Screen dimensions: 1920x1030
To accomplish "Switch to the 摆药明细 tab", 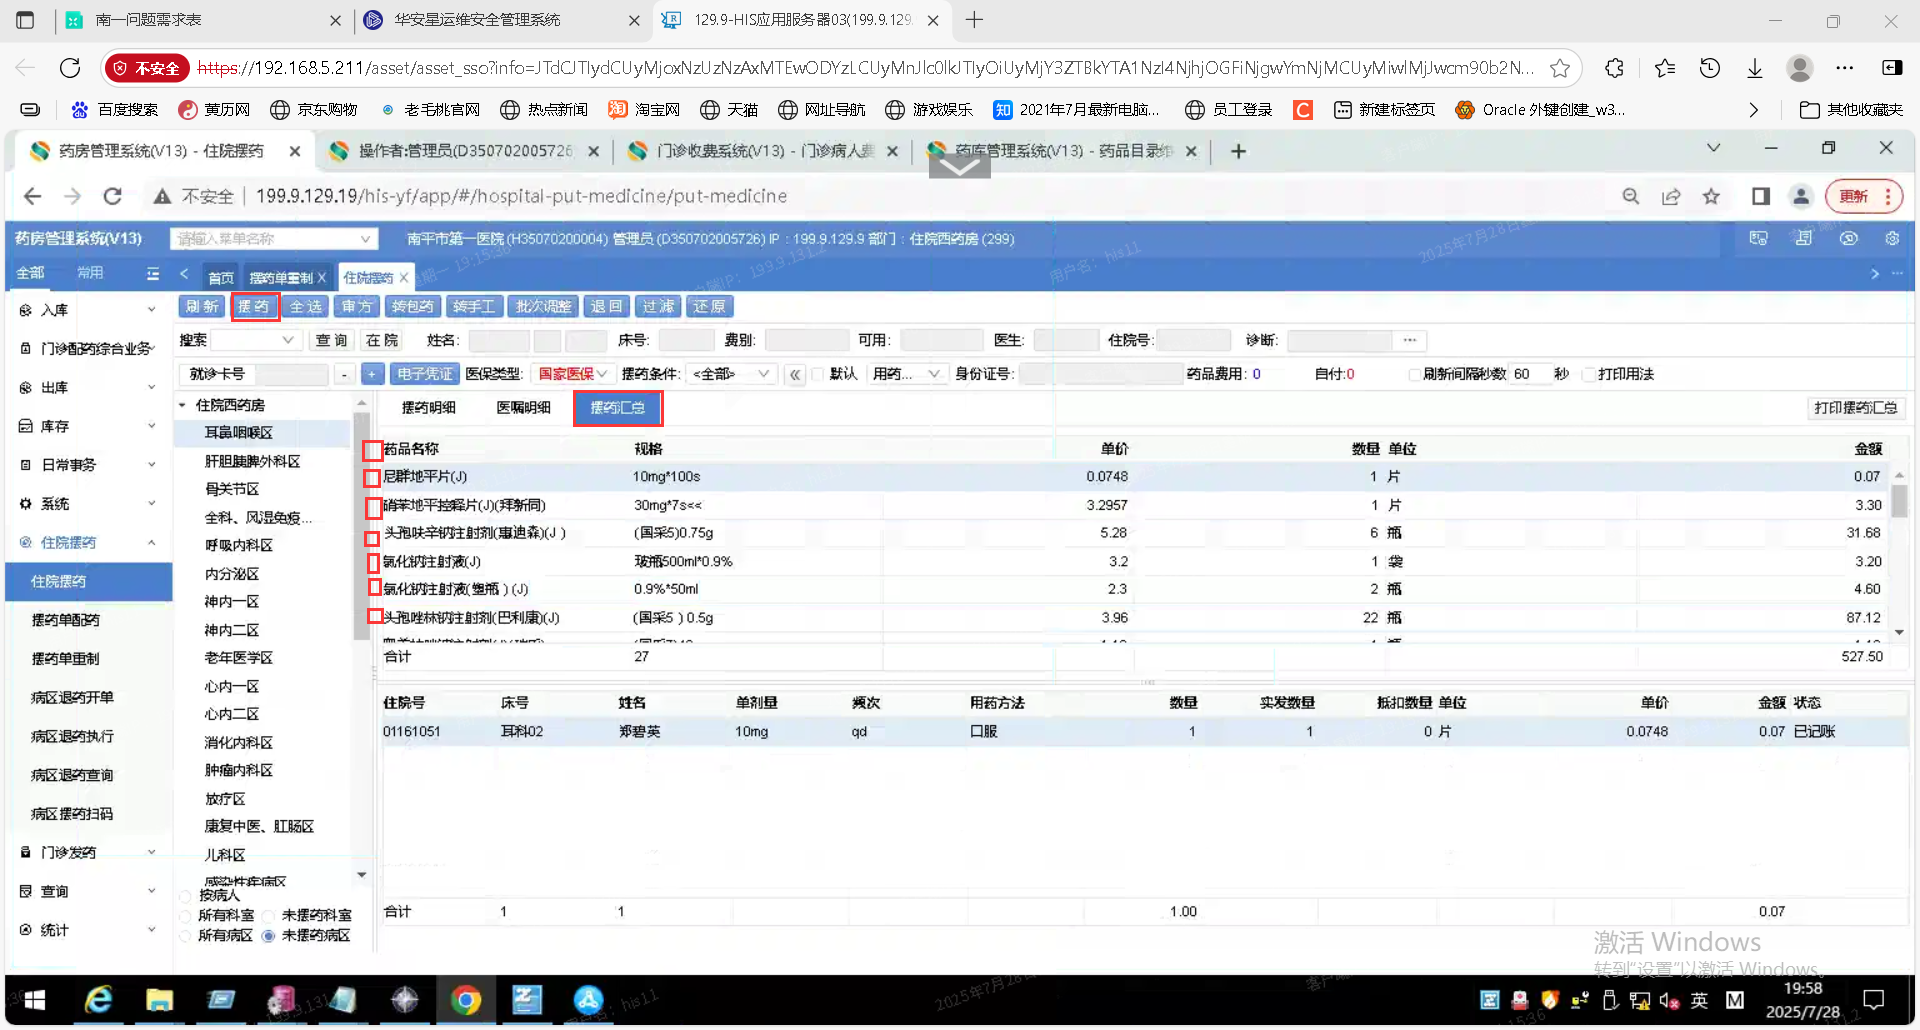I will point(428,407).
